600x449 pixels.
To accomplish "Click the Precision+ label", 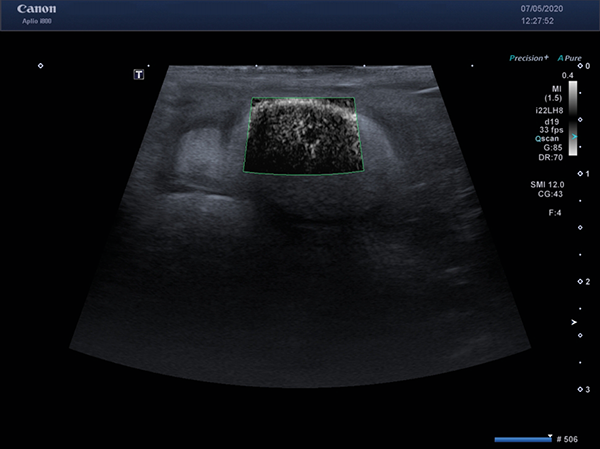I will (528, 58).
